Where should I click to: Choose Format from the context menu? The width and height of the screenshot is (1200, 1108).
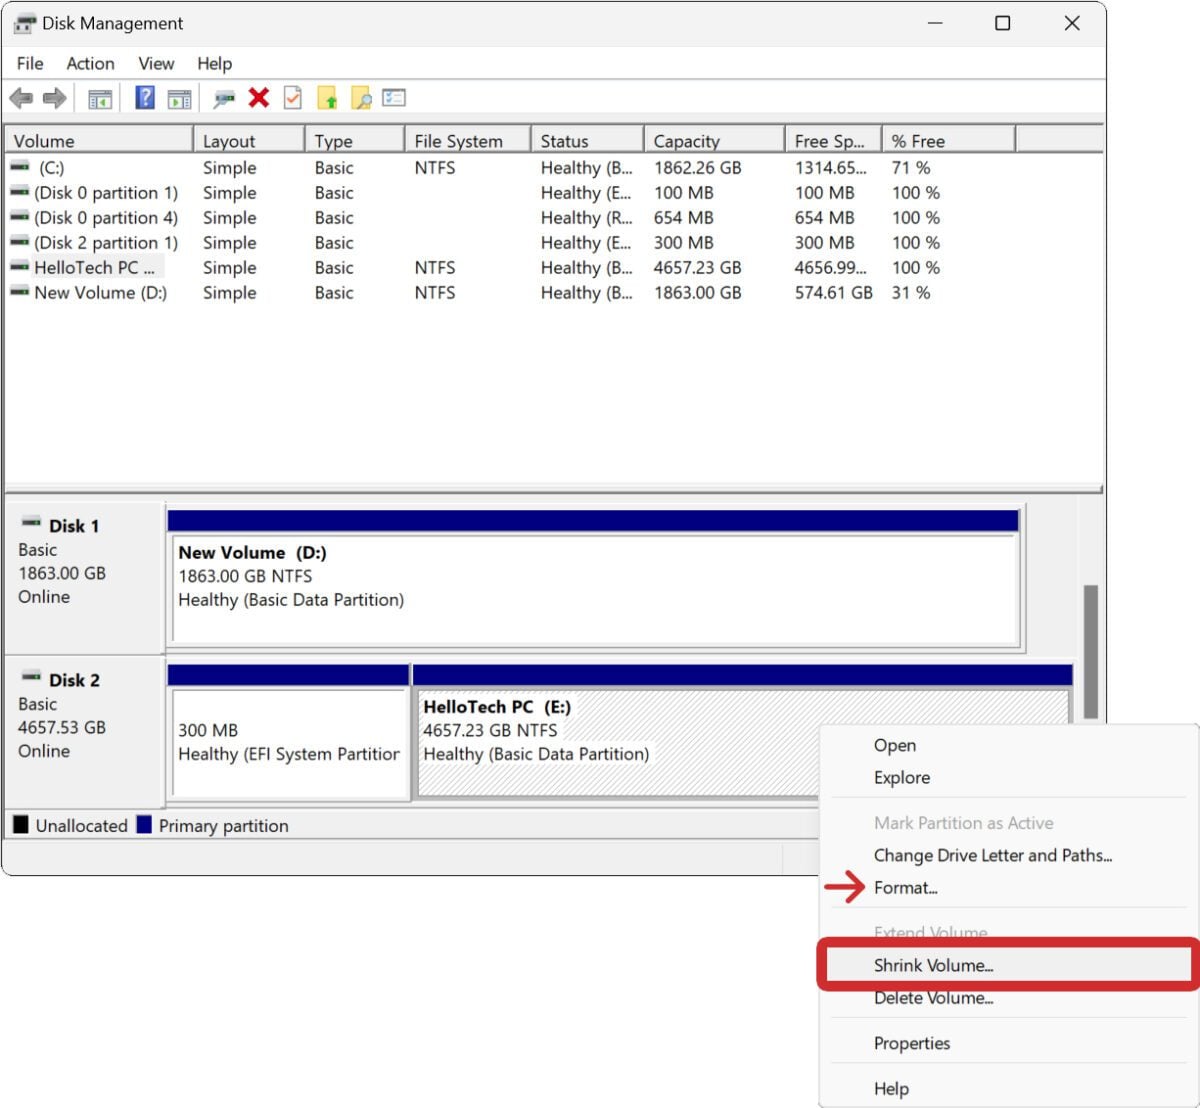(x=905, y=887)
